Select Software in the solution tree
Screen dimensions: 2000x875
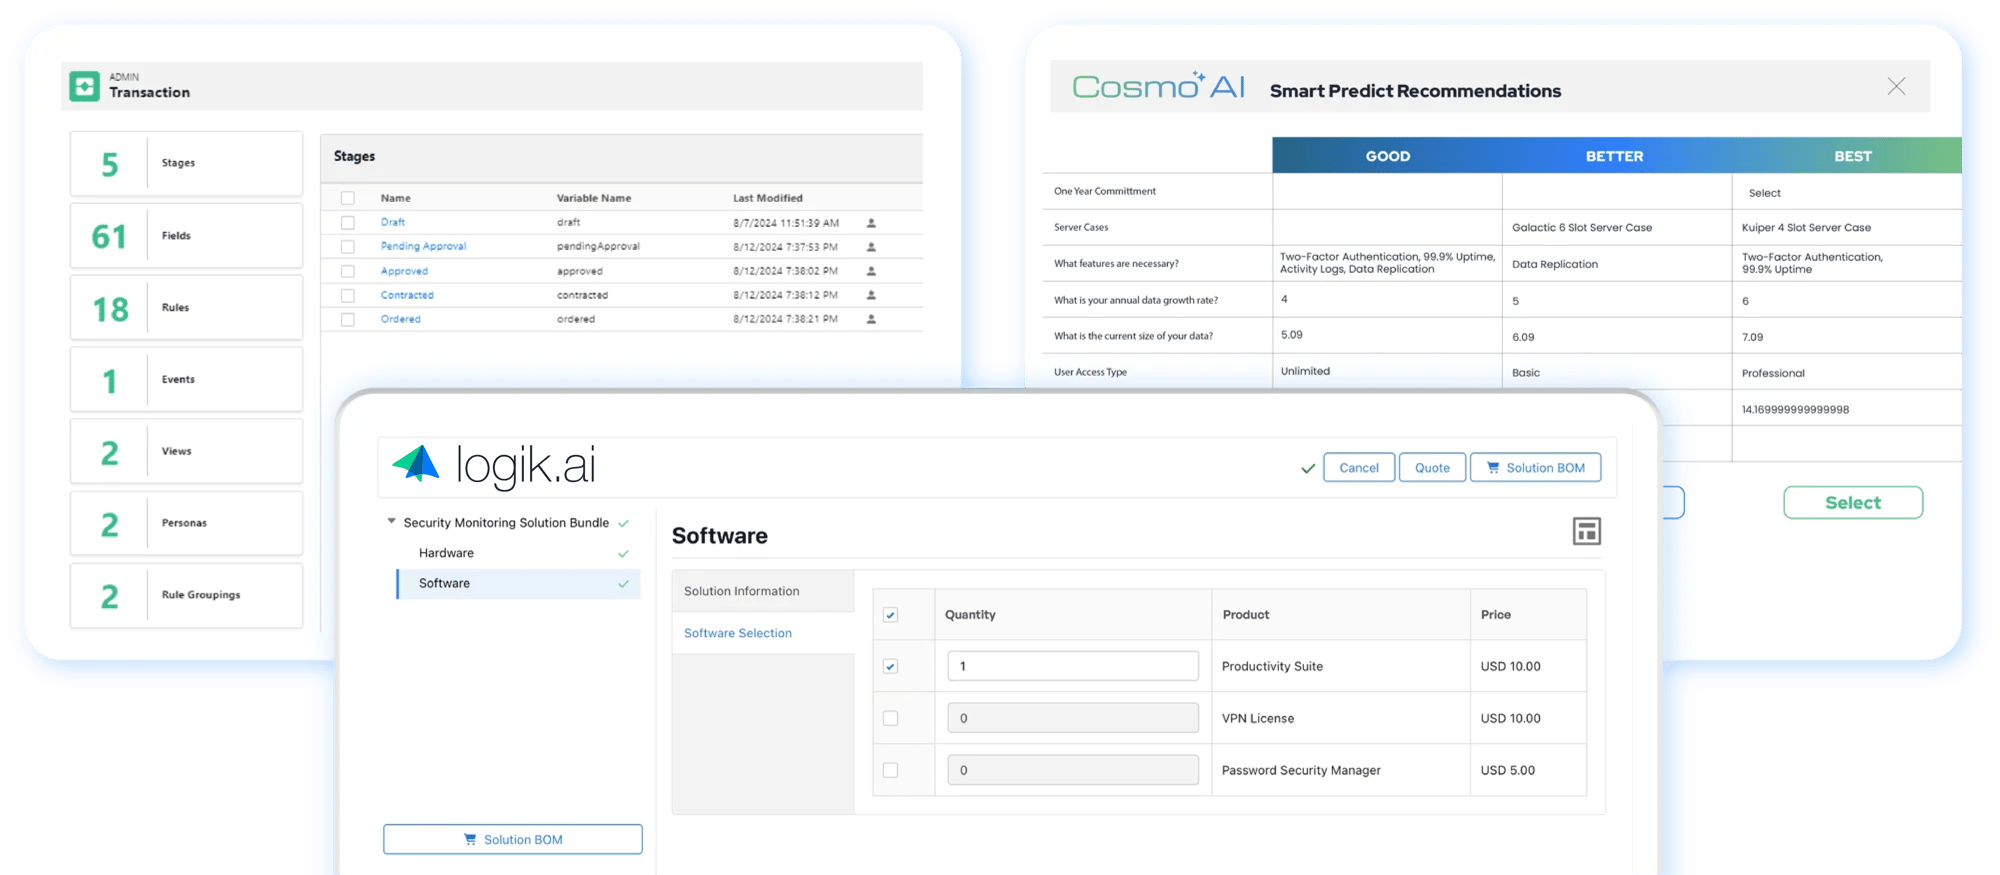pyautogui.click(x=518, y=584)
